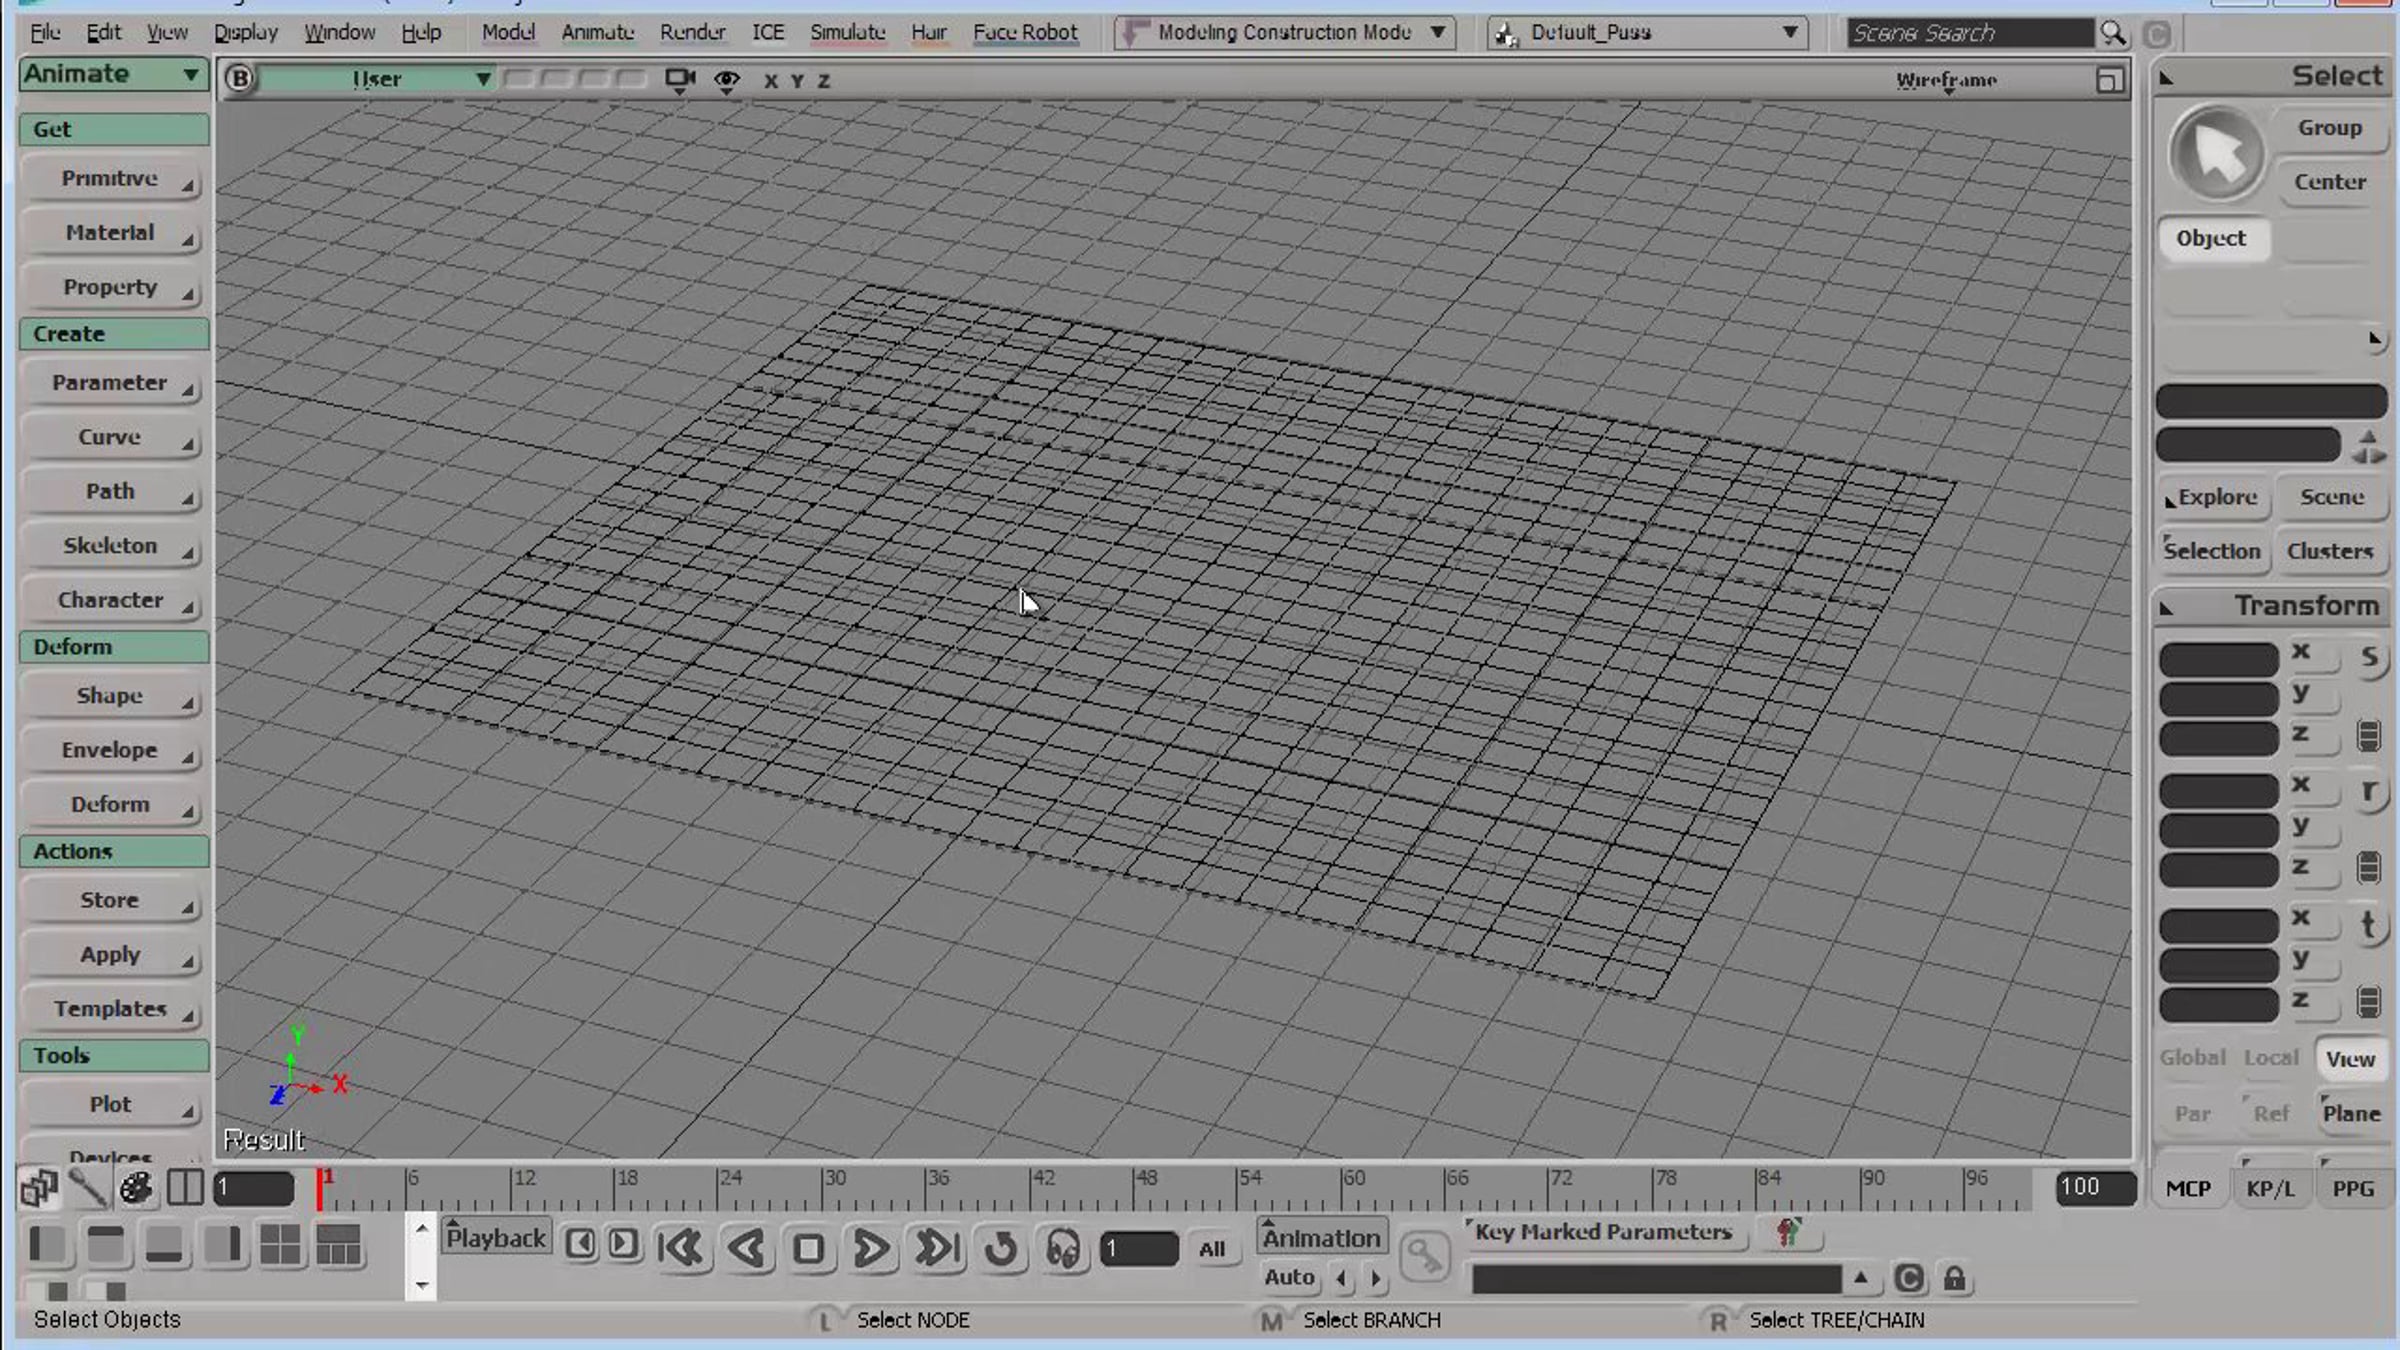Open the User view dropdown

(x=378, y=79)
